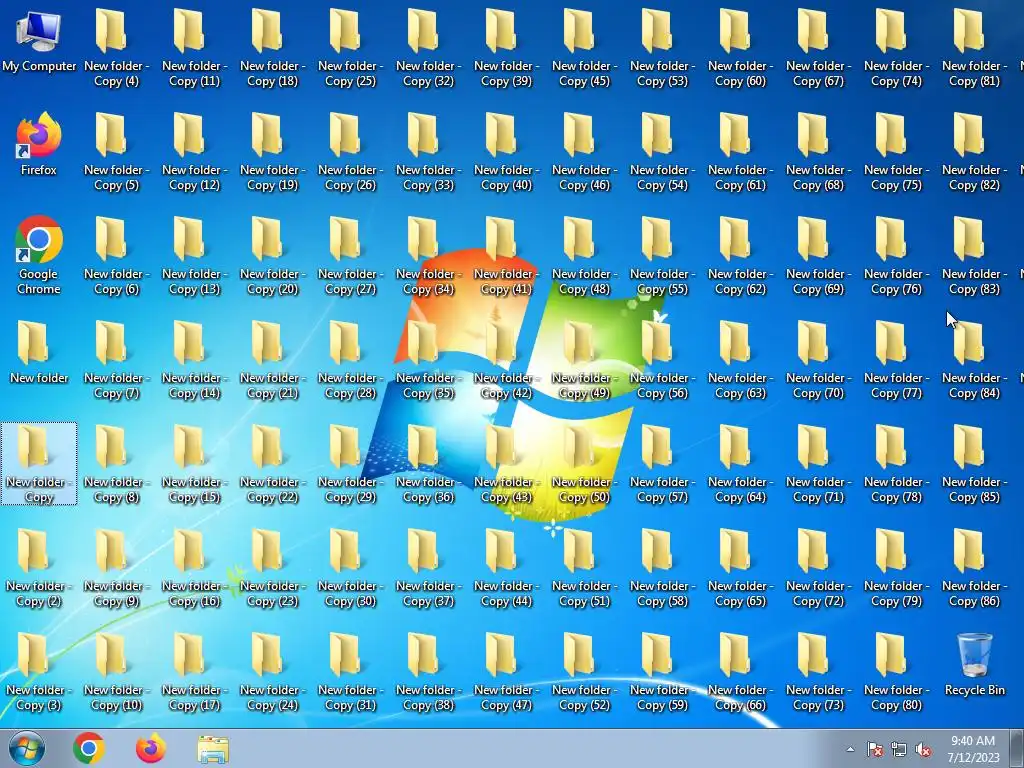
Task: Select 'New folder - Copy (58)' folder
Action: 662,568
